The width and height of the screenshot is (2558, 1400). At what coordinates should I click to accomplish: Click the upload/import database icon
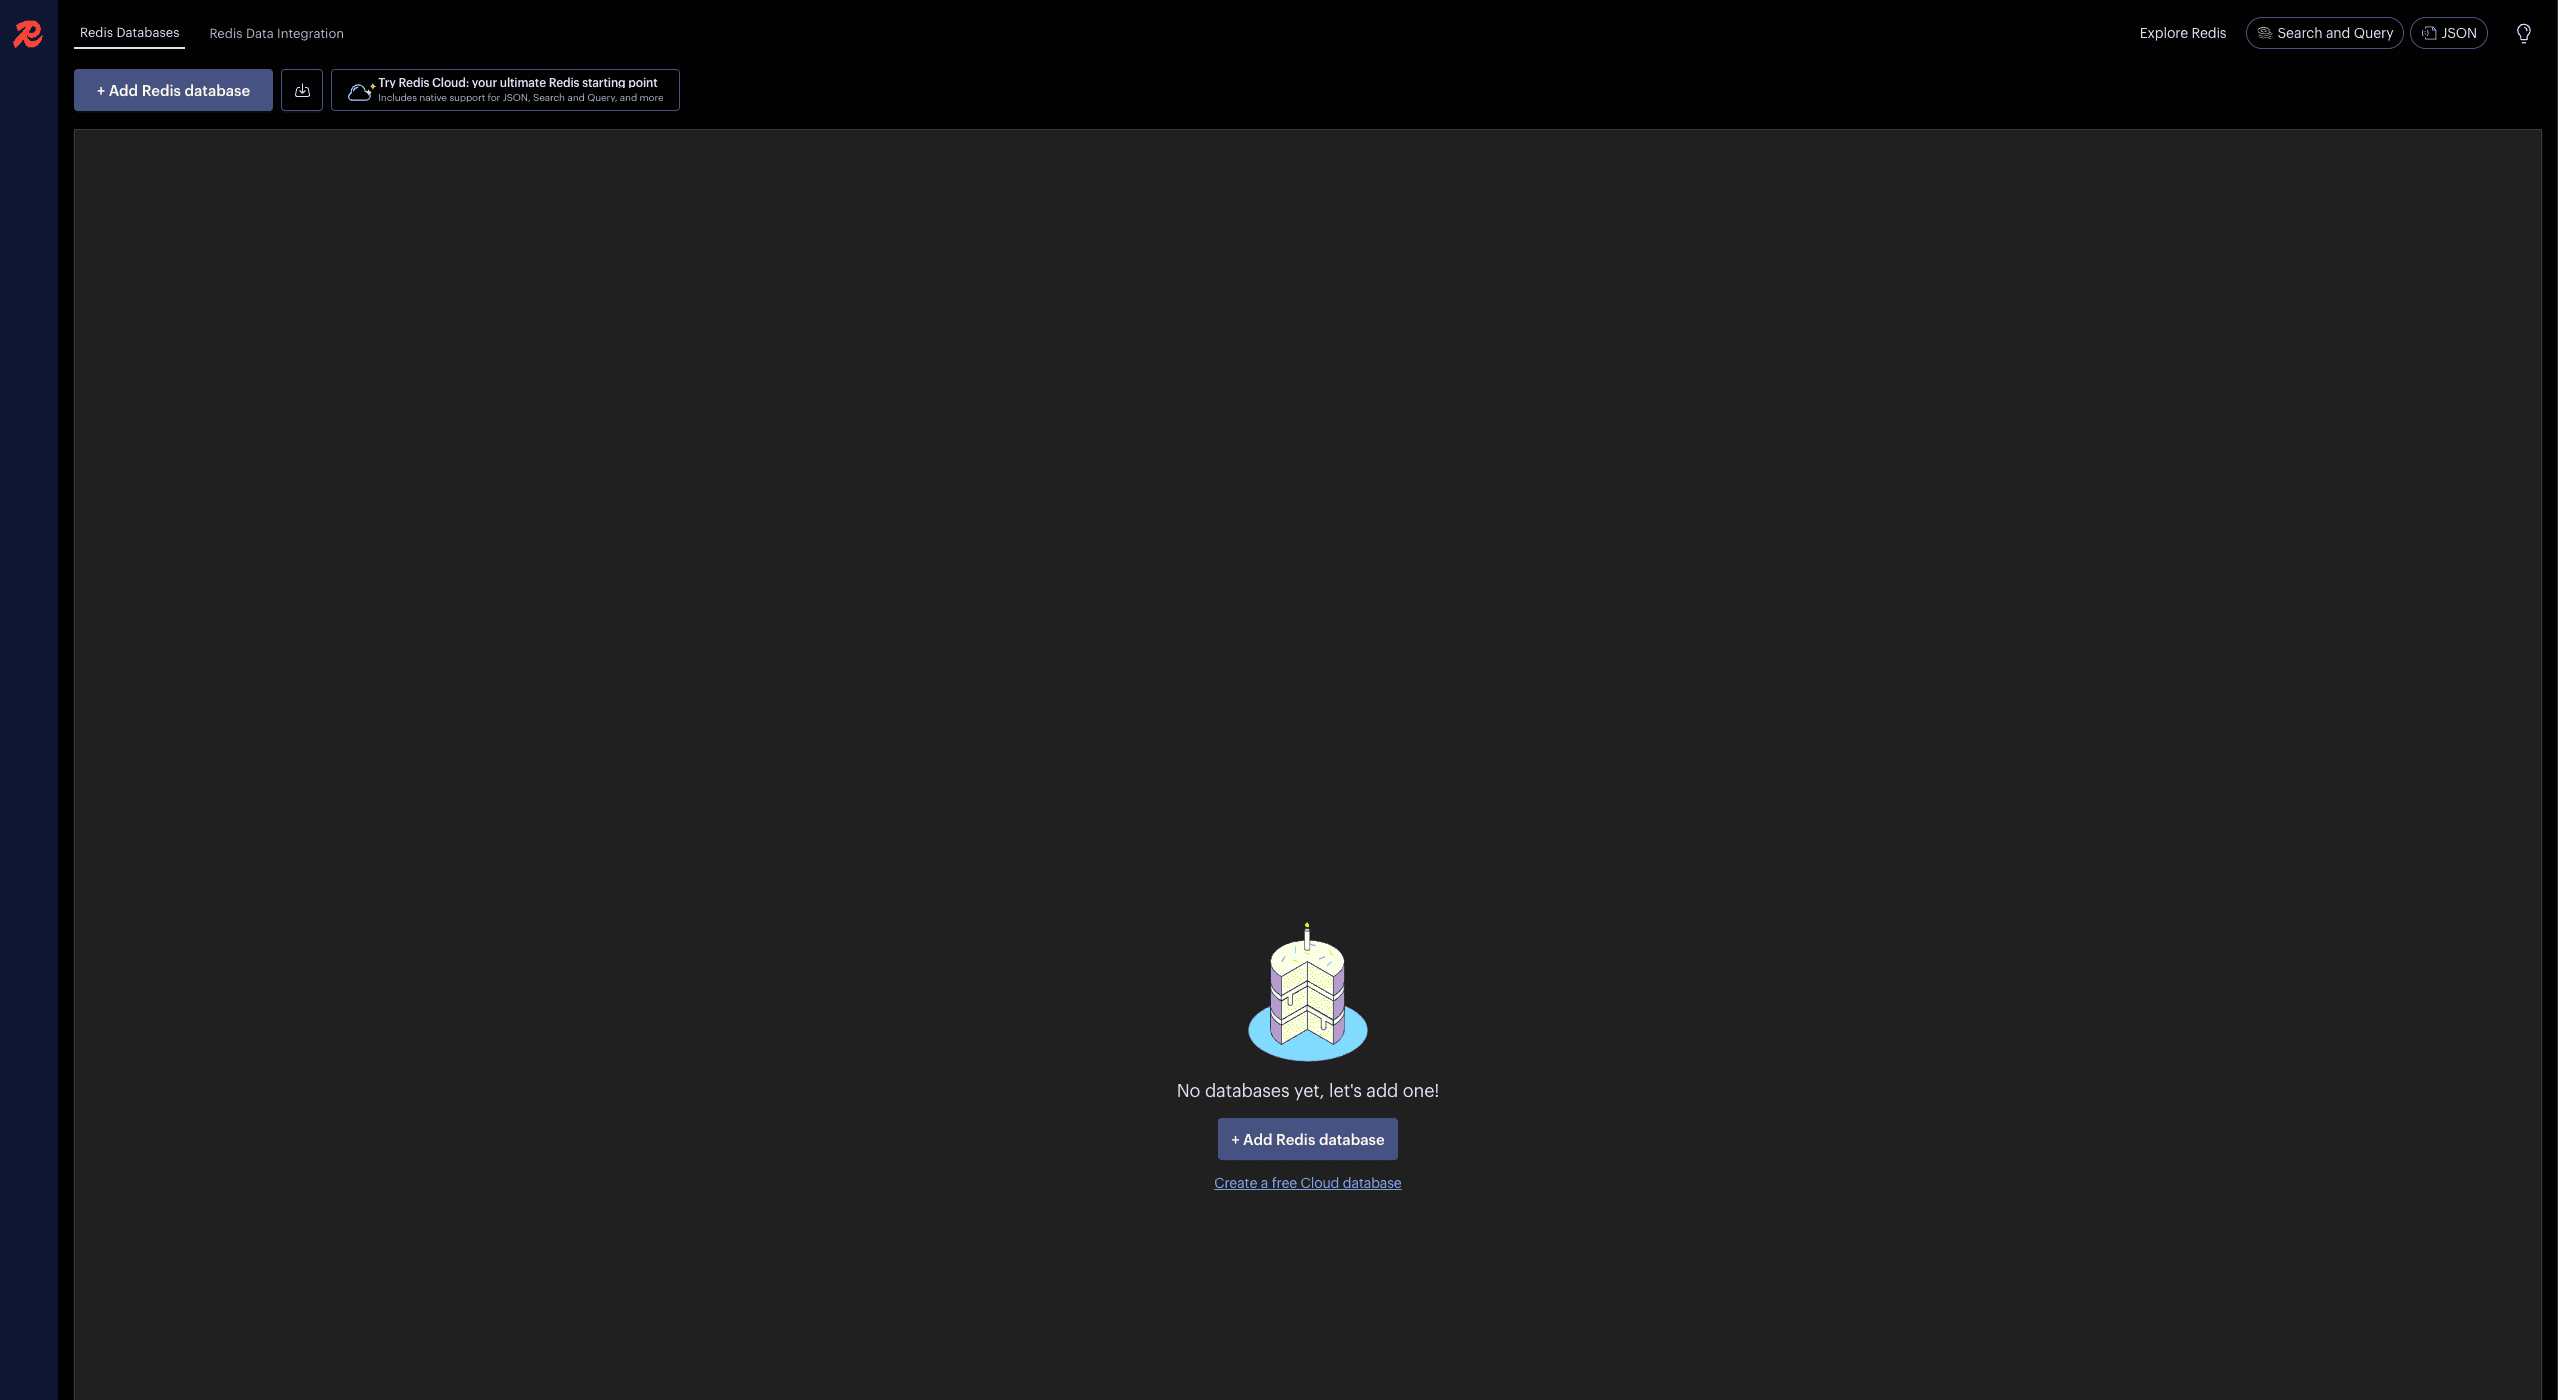(x=302, y=88)
